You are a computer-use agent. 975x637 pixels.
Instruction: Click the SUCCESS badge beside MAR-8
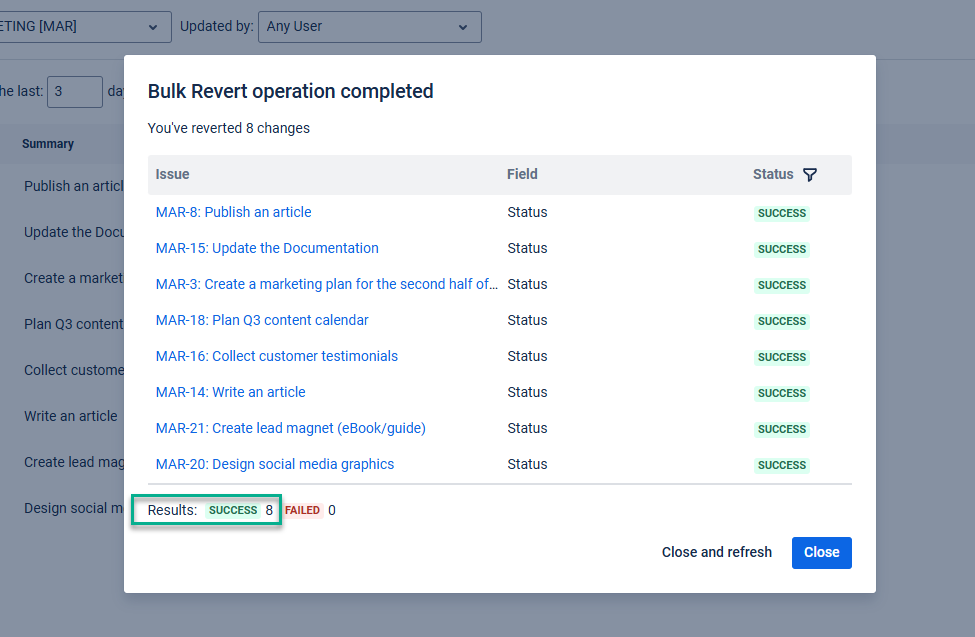pyautogui.click(x=781, y=212)
